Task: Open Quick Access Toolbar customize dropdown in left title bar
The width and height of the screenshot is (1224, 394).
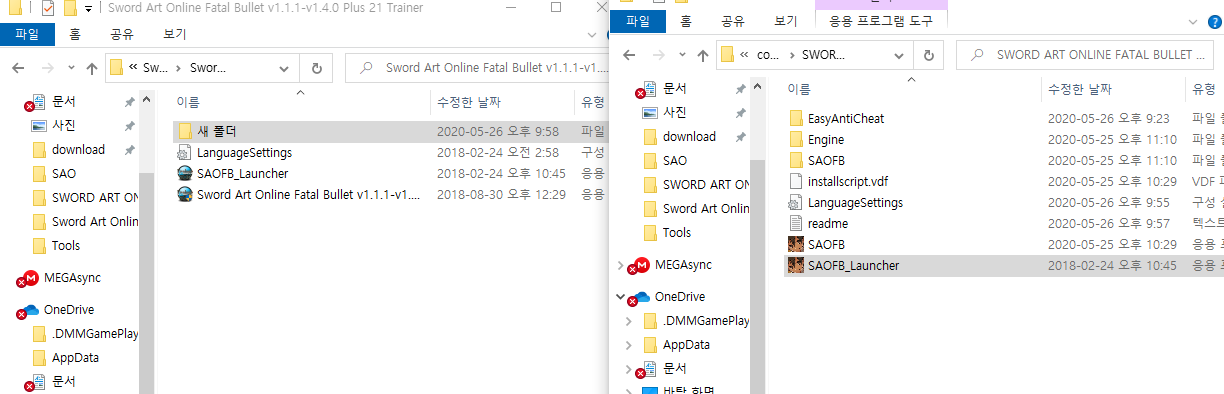Action: pyautogui.click(x=88, y=9)
